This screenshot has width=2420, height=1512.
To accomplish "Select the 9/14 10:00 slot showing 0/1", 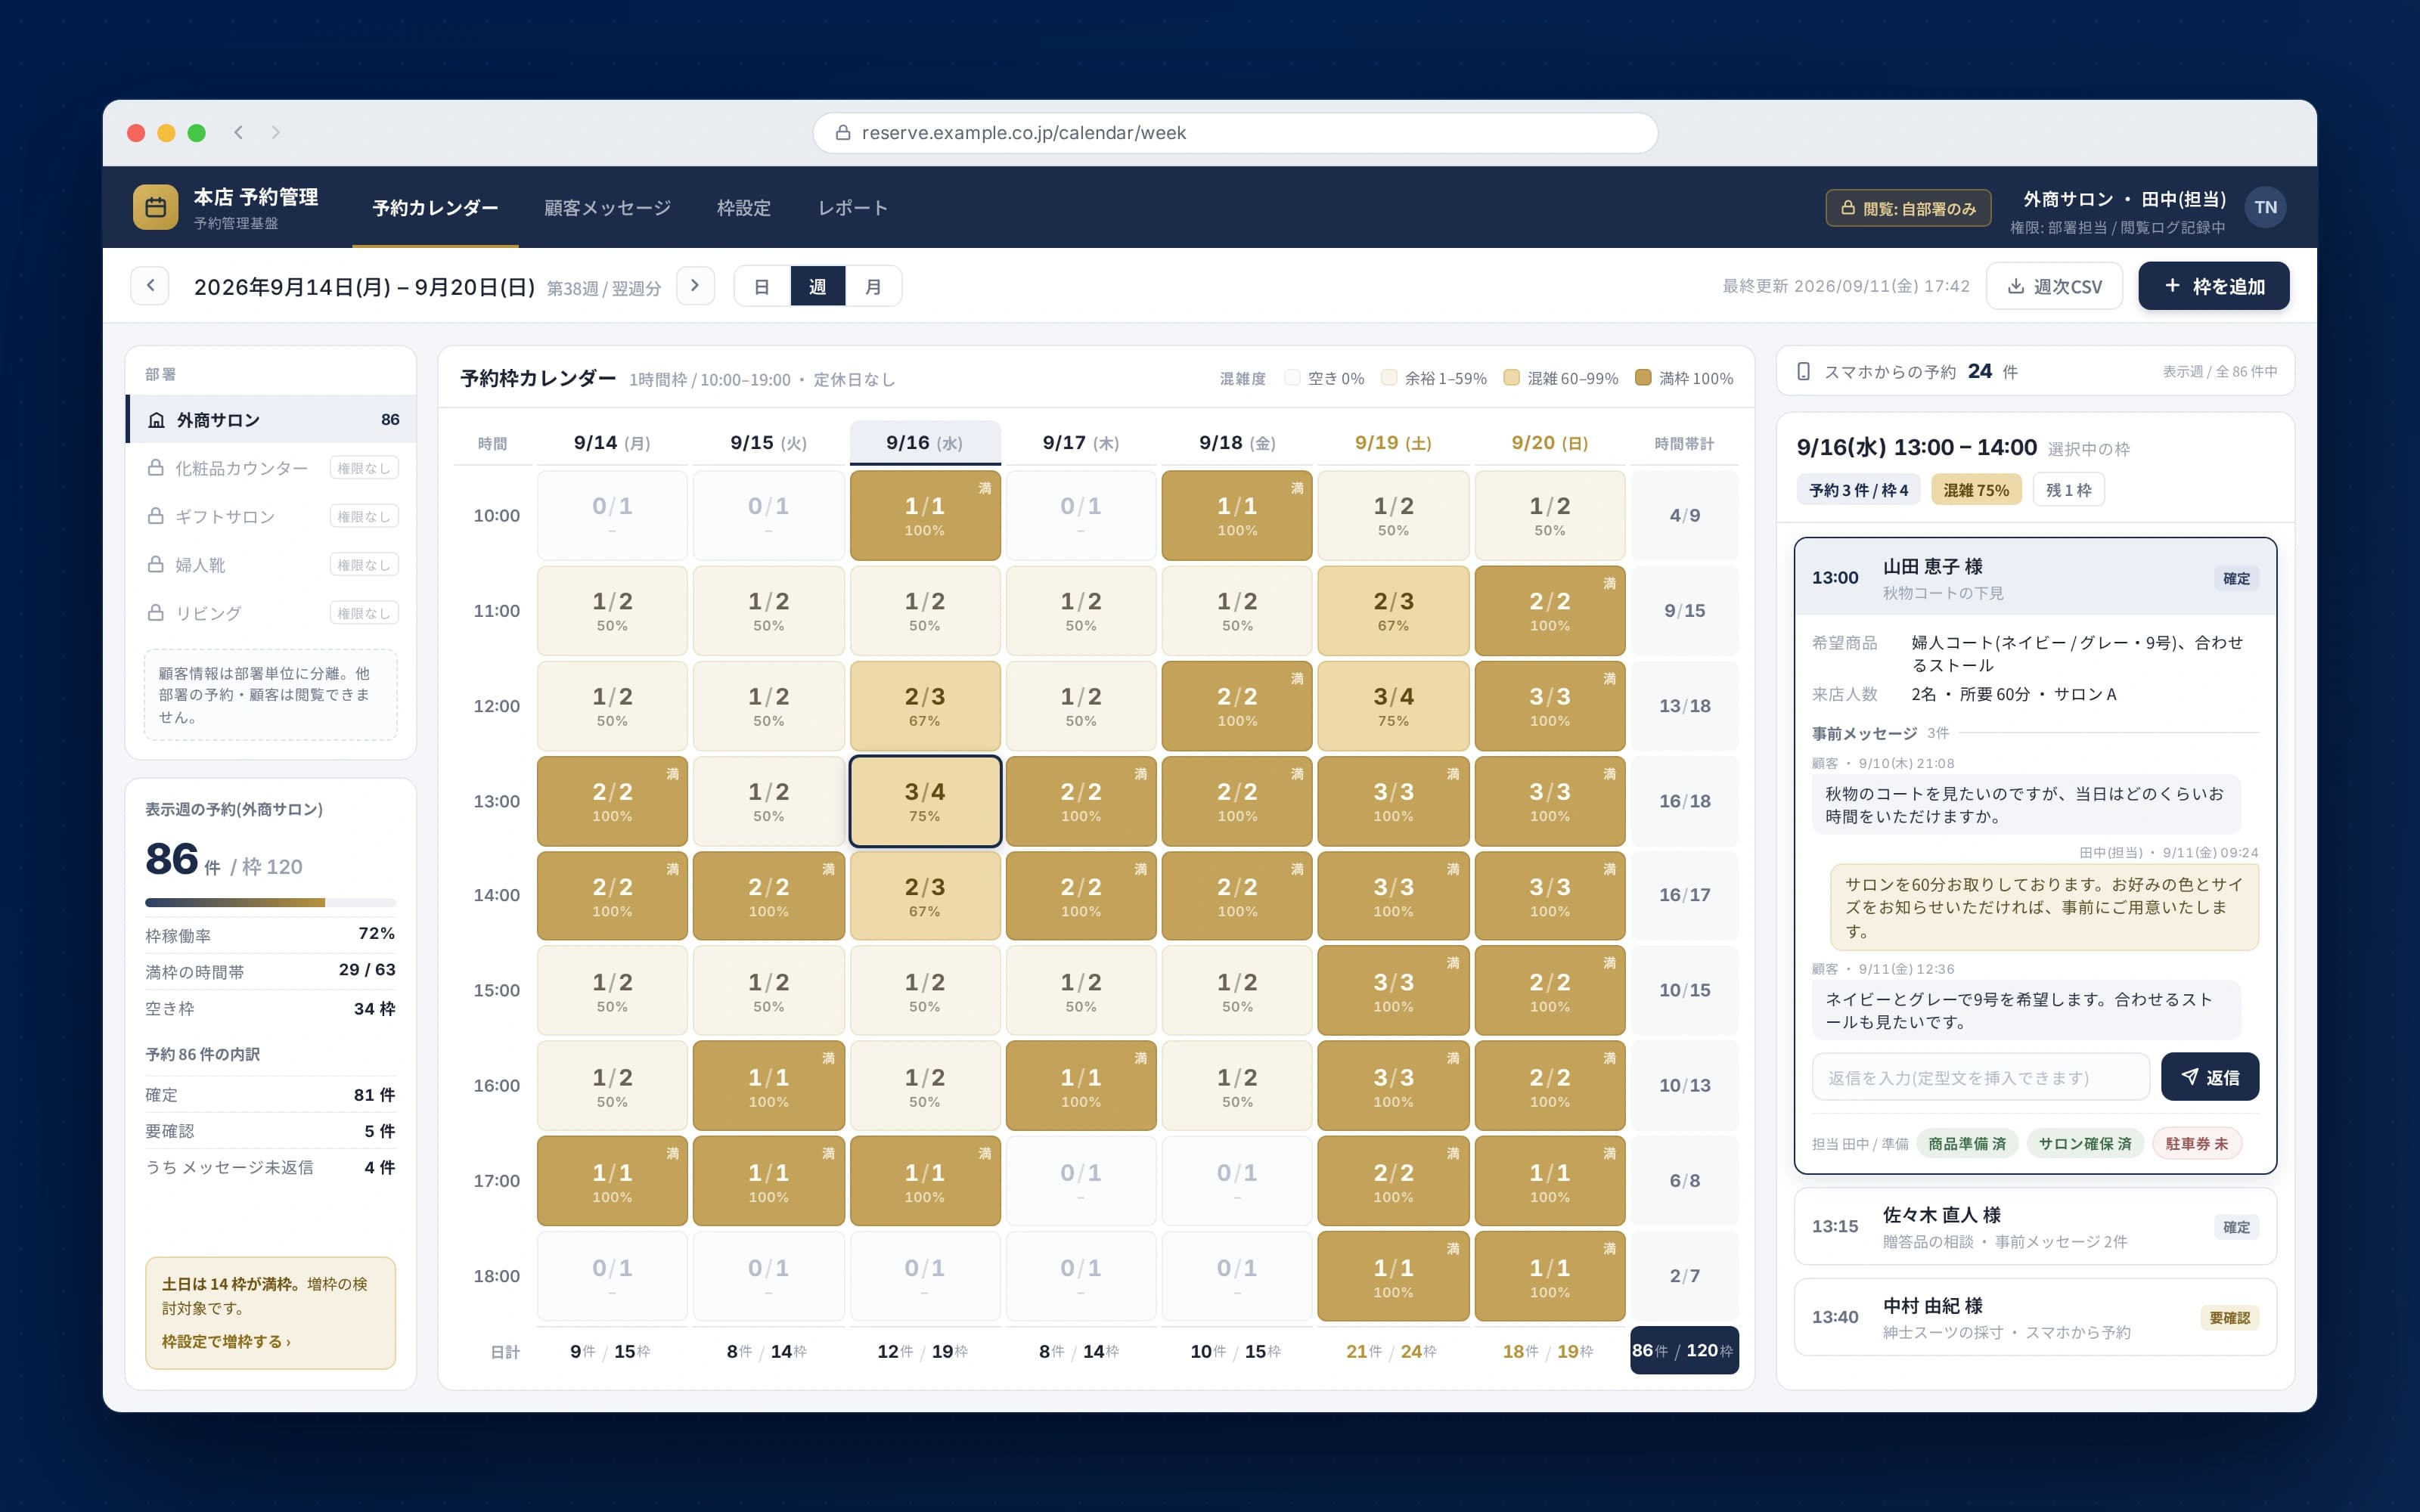I will pos(612,515).
